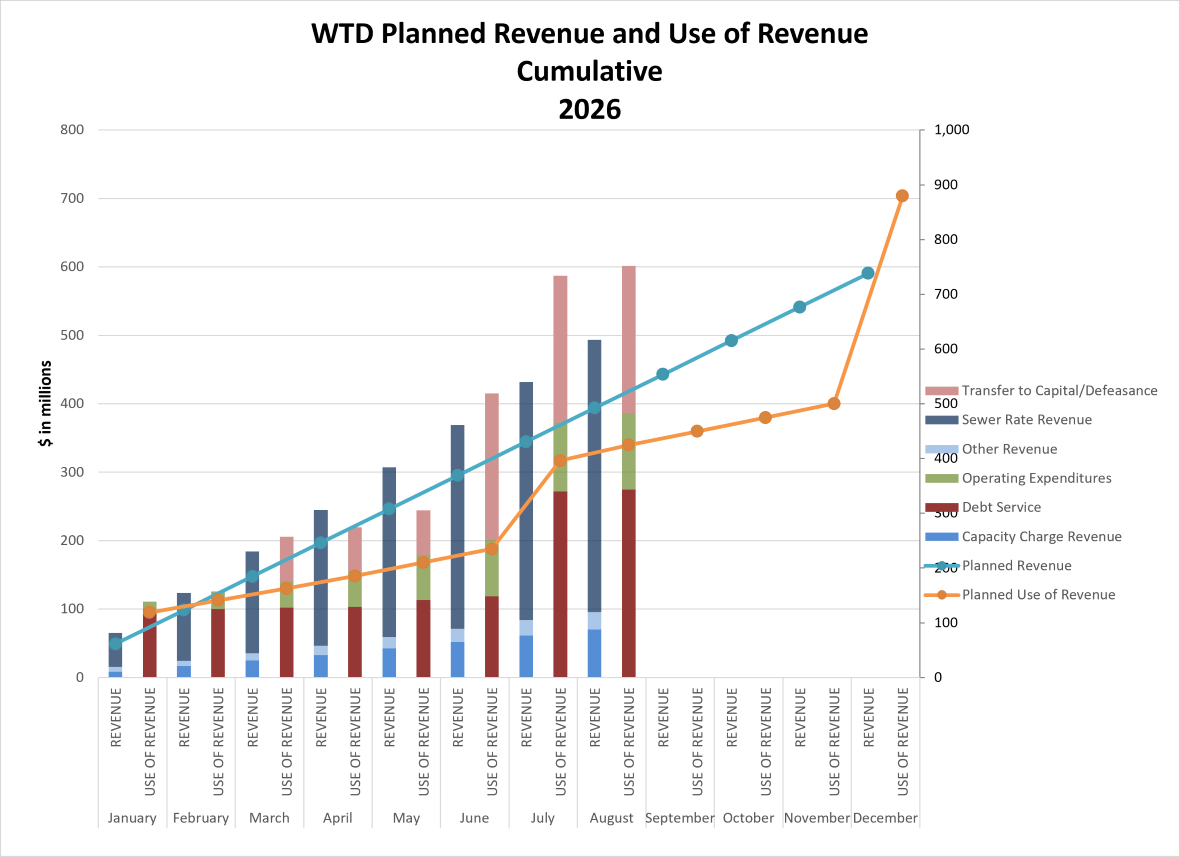The height and width of the screenshot is (857, 1180).
Task: Click the February month label
Action: (200, 818)
